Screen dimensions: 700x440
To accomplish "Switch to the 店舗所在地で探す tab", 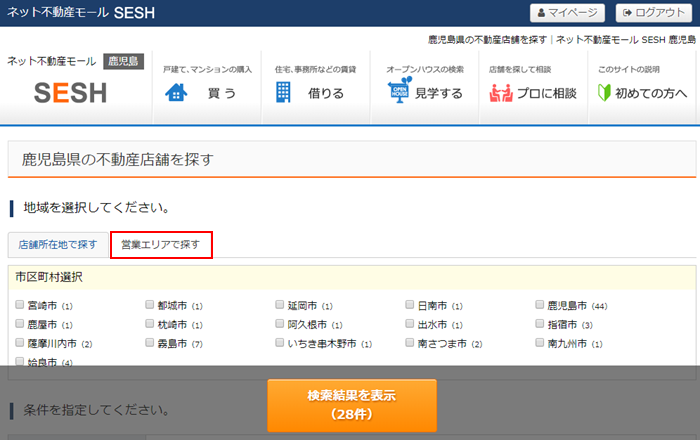I will pos(58,245).
